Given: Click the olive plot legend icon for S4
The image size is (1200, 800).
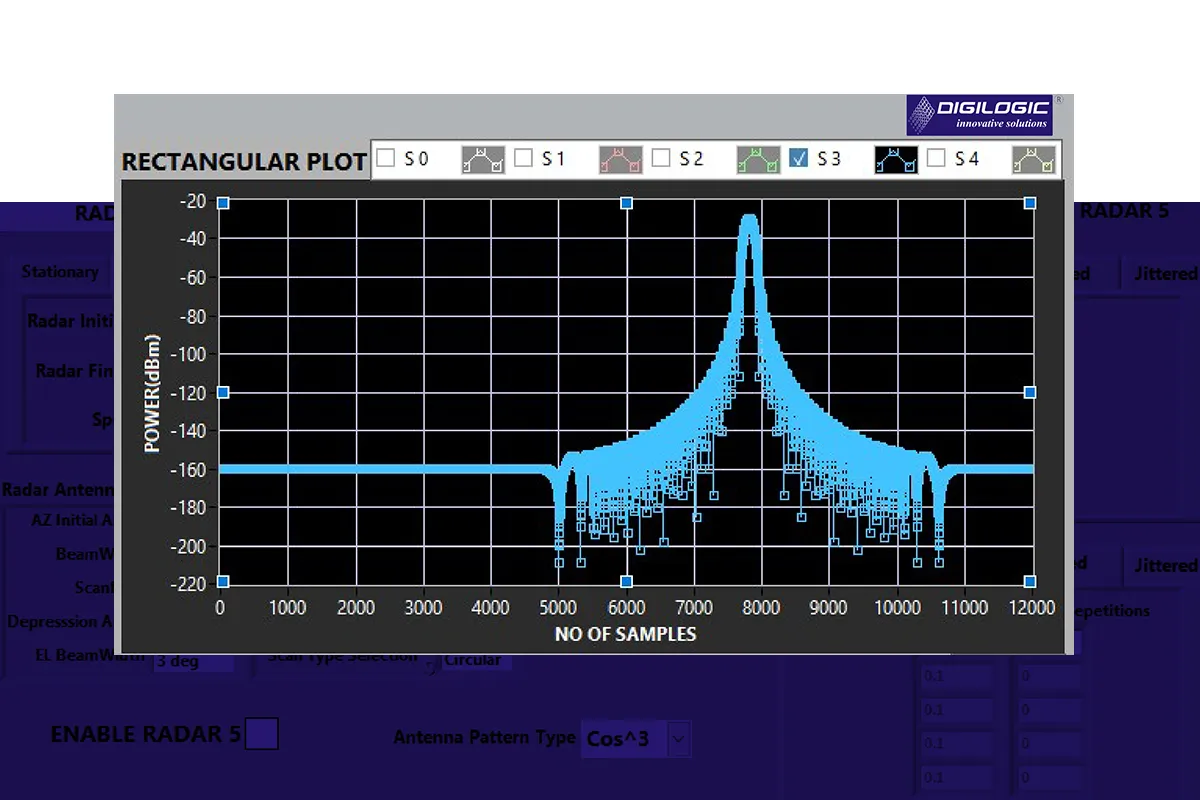Looking at the screenshot, I should point(1033,159).
